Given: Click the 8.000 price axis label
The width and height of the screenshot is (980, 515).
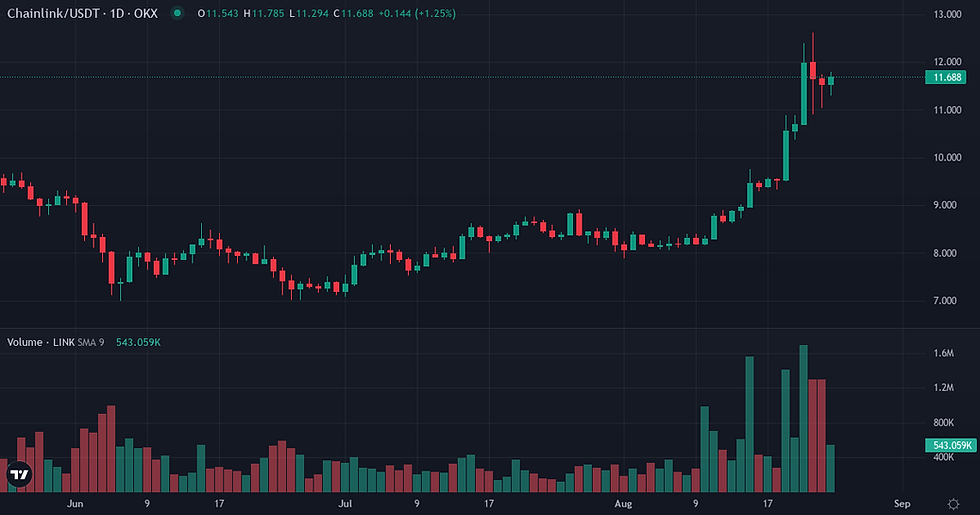Looking at the screenshot, I should 944,253.
